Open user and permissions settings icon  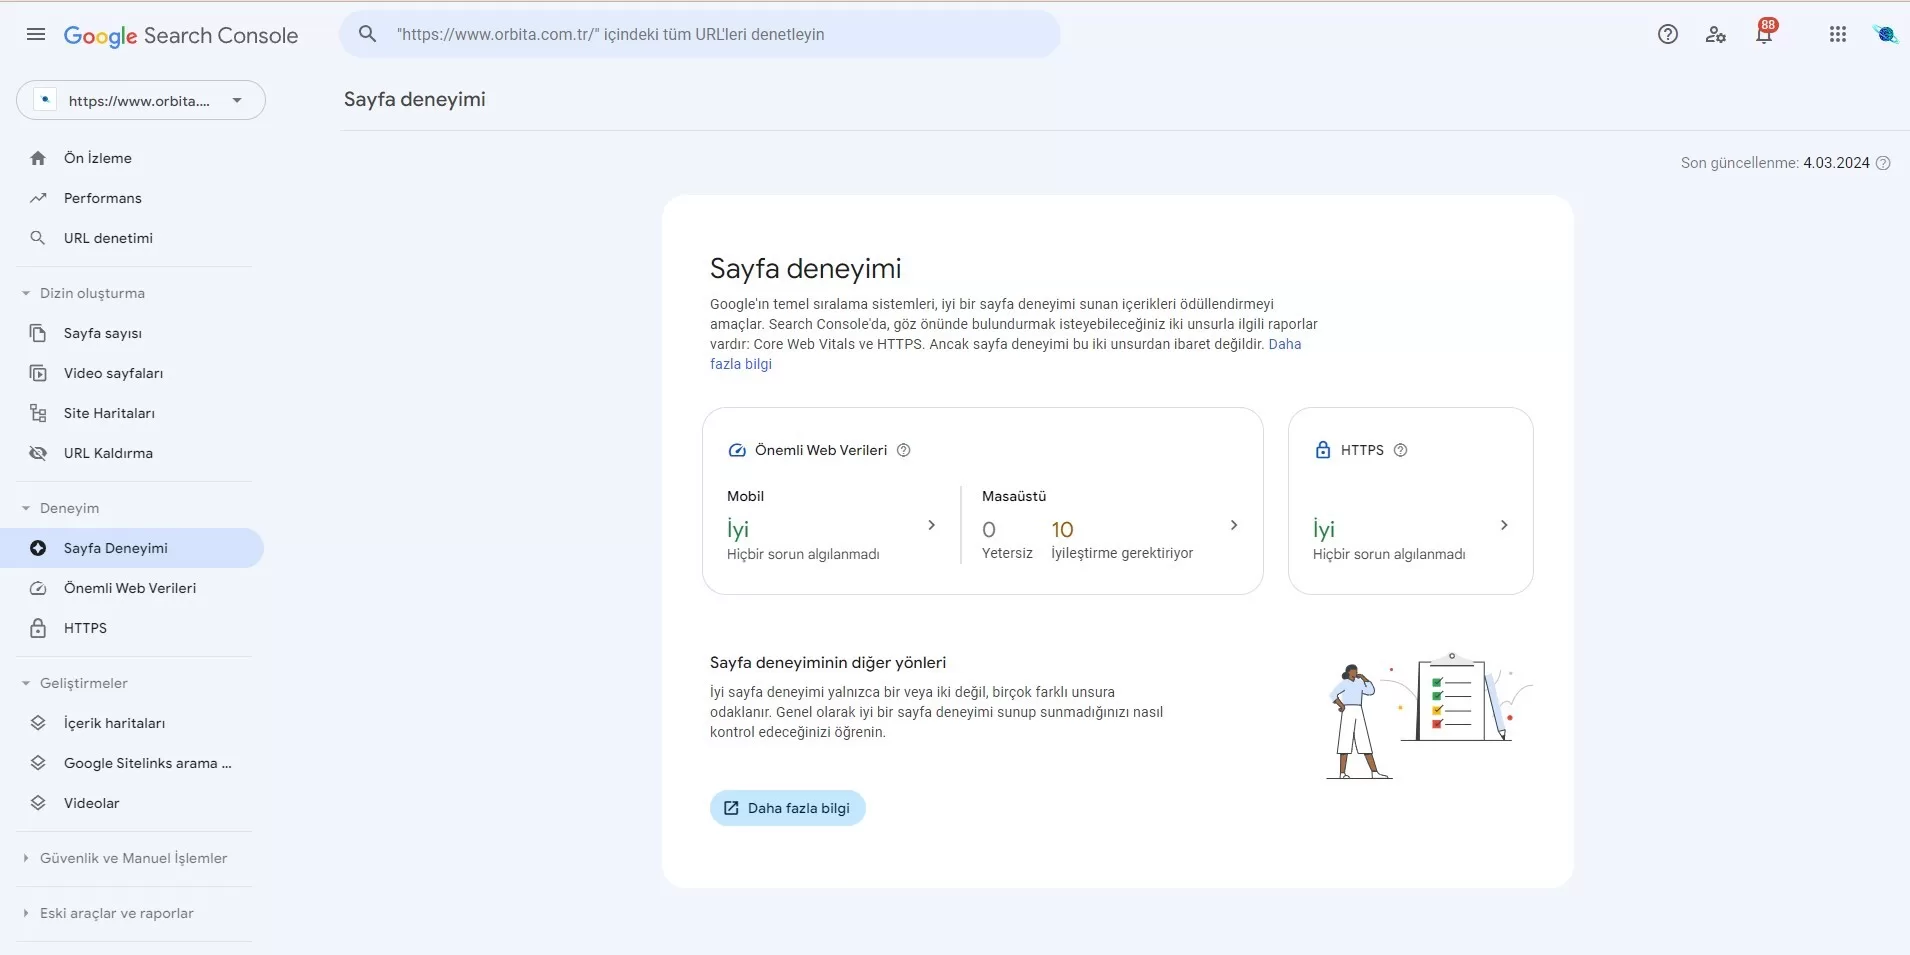(1716, 34)
